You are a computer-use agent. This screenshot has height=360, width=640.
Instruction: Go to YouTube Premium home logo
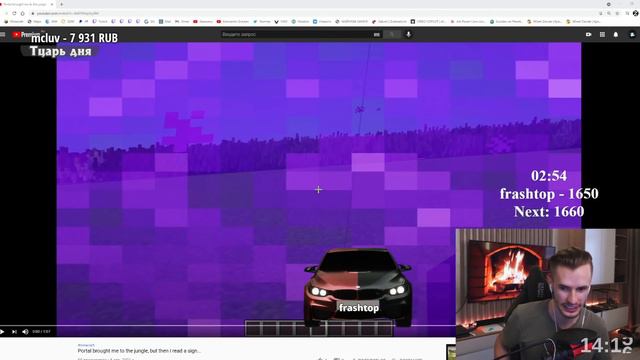pyautogui.click(x=27, y=35)
